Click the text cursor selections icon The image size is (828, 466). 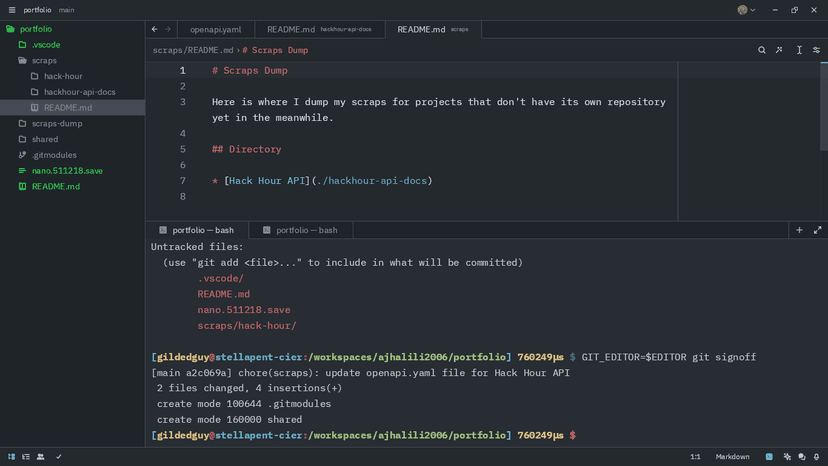click(x=799, y=50)
